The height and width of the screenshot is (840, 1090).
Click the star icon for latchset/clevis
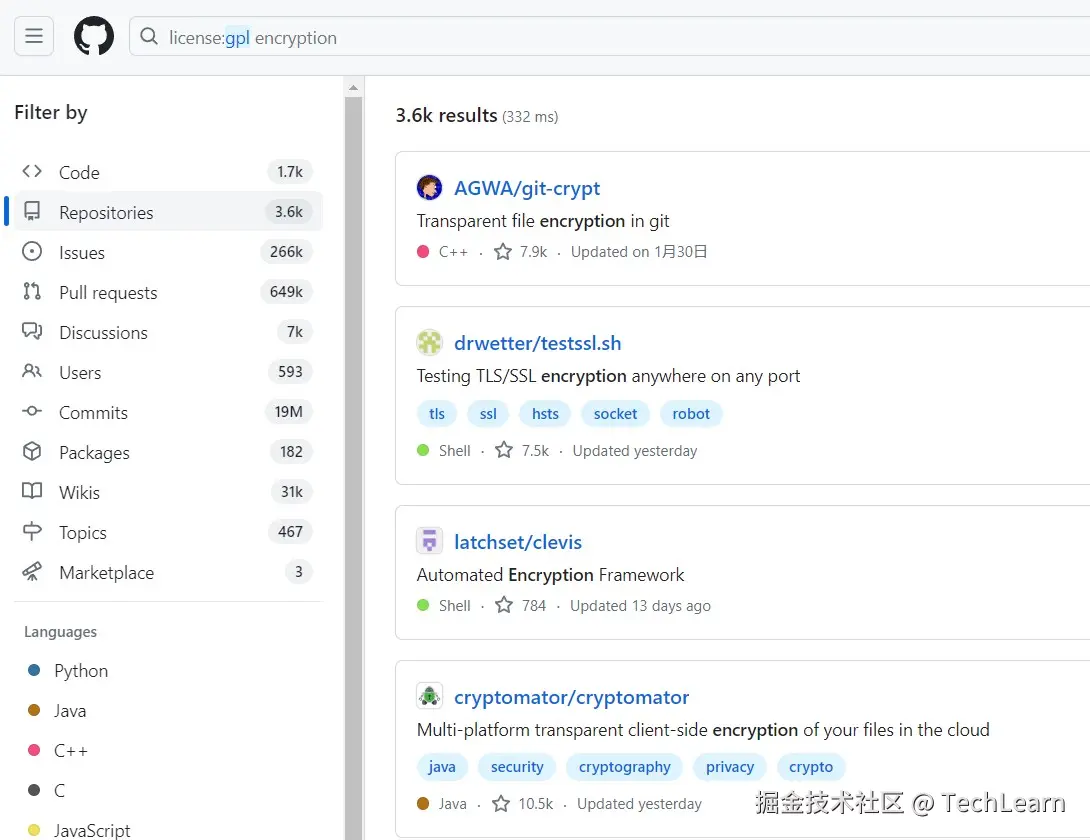(504, 605)
